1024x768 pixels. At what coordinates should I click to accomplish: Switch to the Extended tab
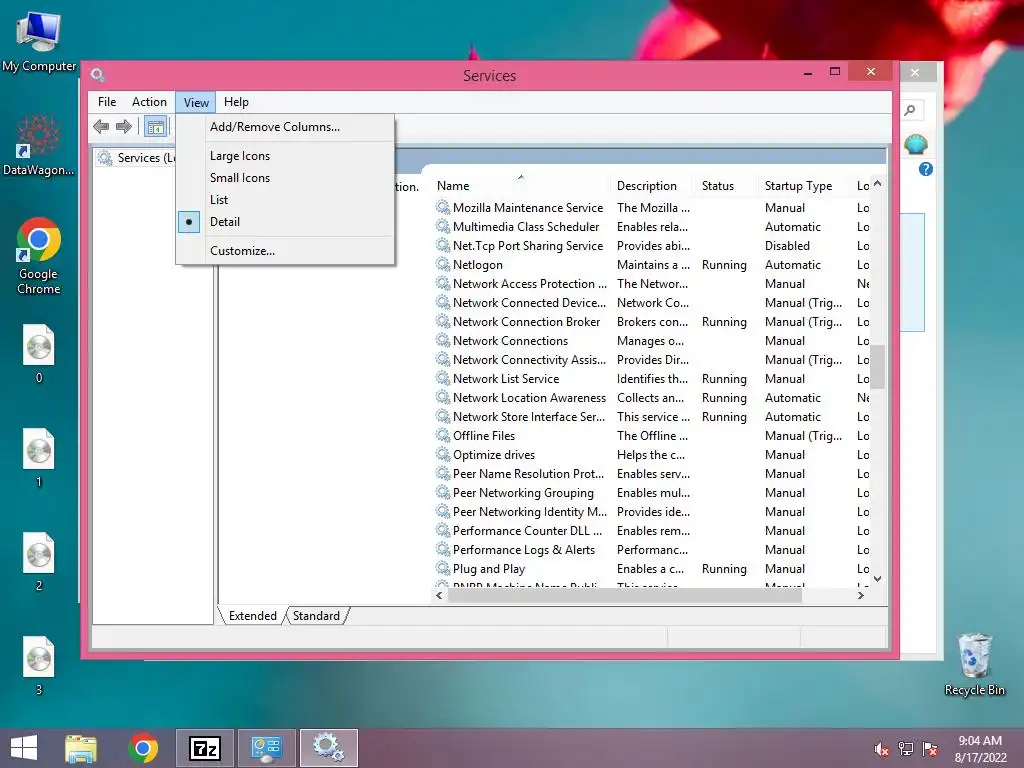253,616
